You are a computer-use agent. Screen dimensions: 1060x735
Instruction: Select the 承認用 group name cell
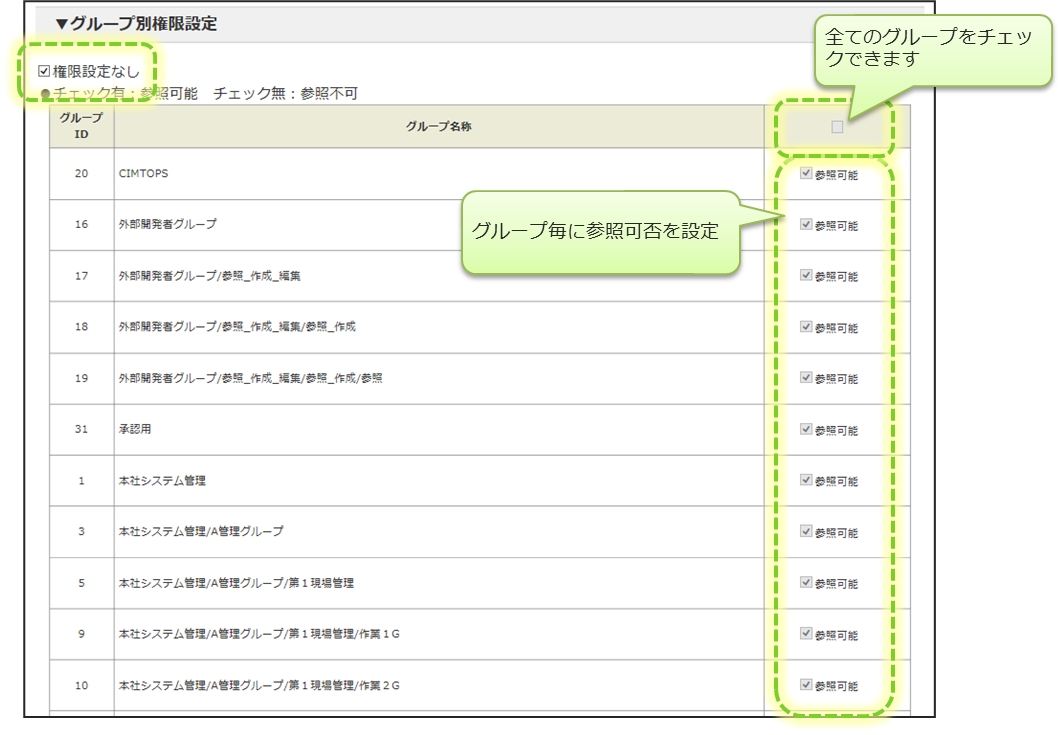pyautogui.click(x=135, y=429)
